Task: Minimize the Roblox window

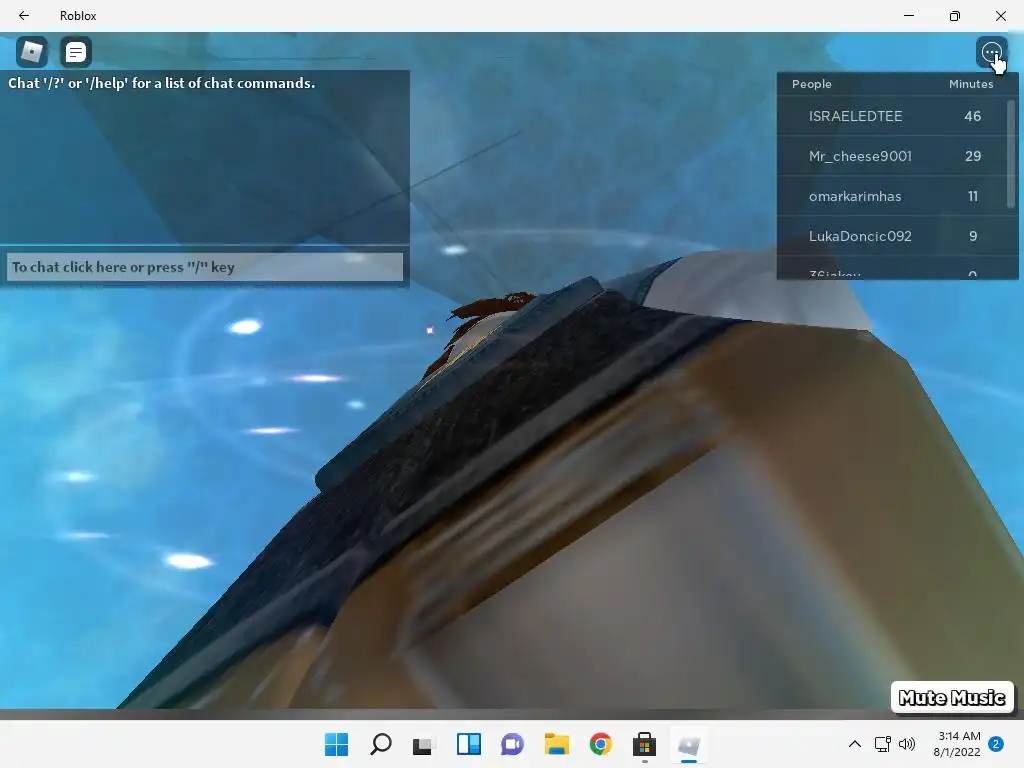Action: point(908,16)
